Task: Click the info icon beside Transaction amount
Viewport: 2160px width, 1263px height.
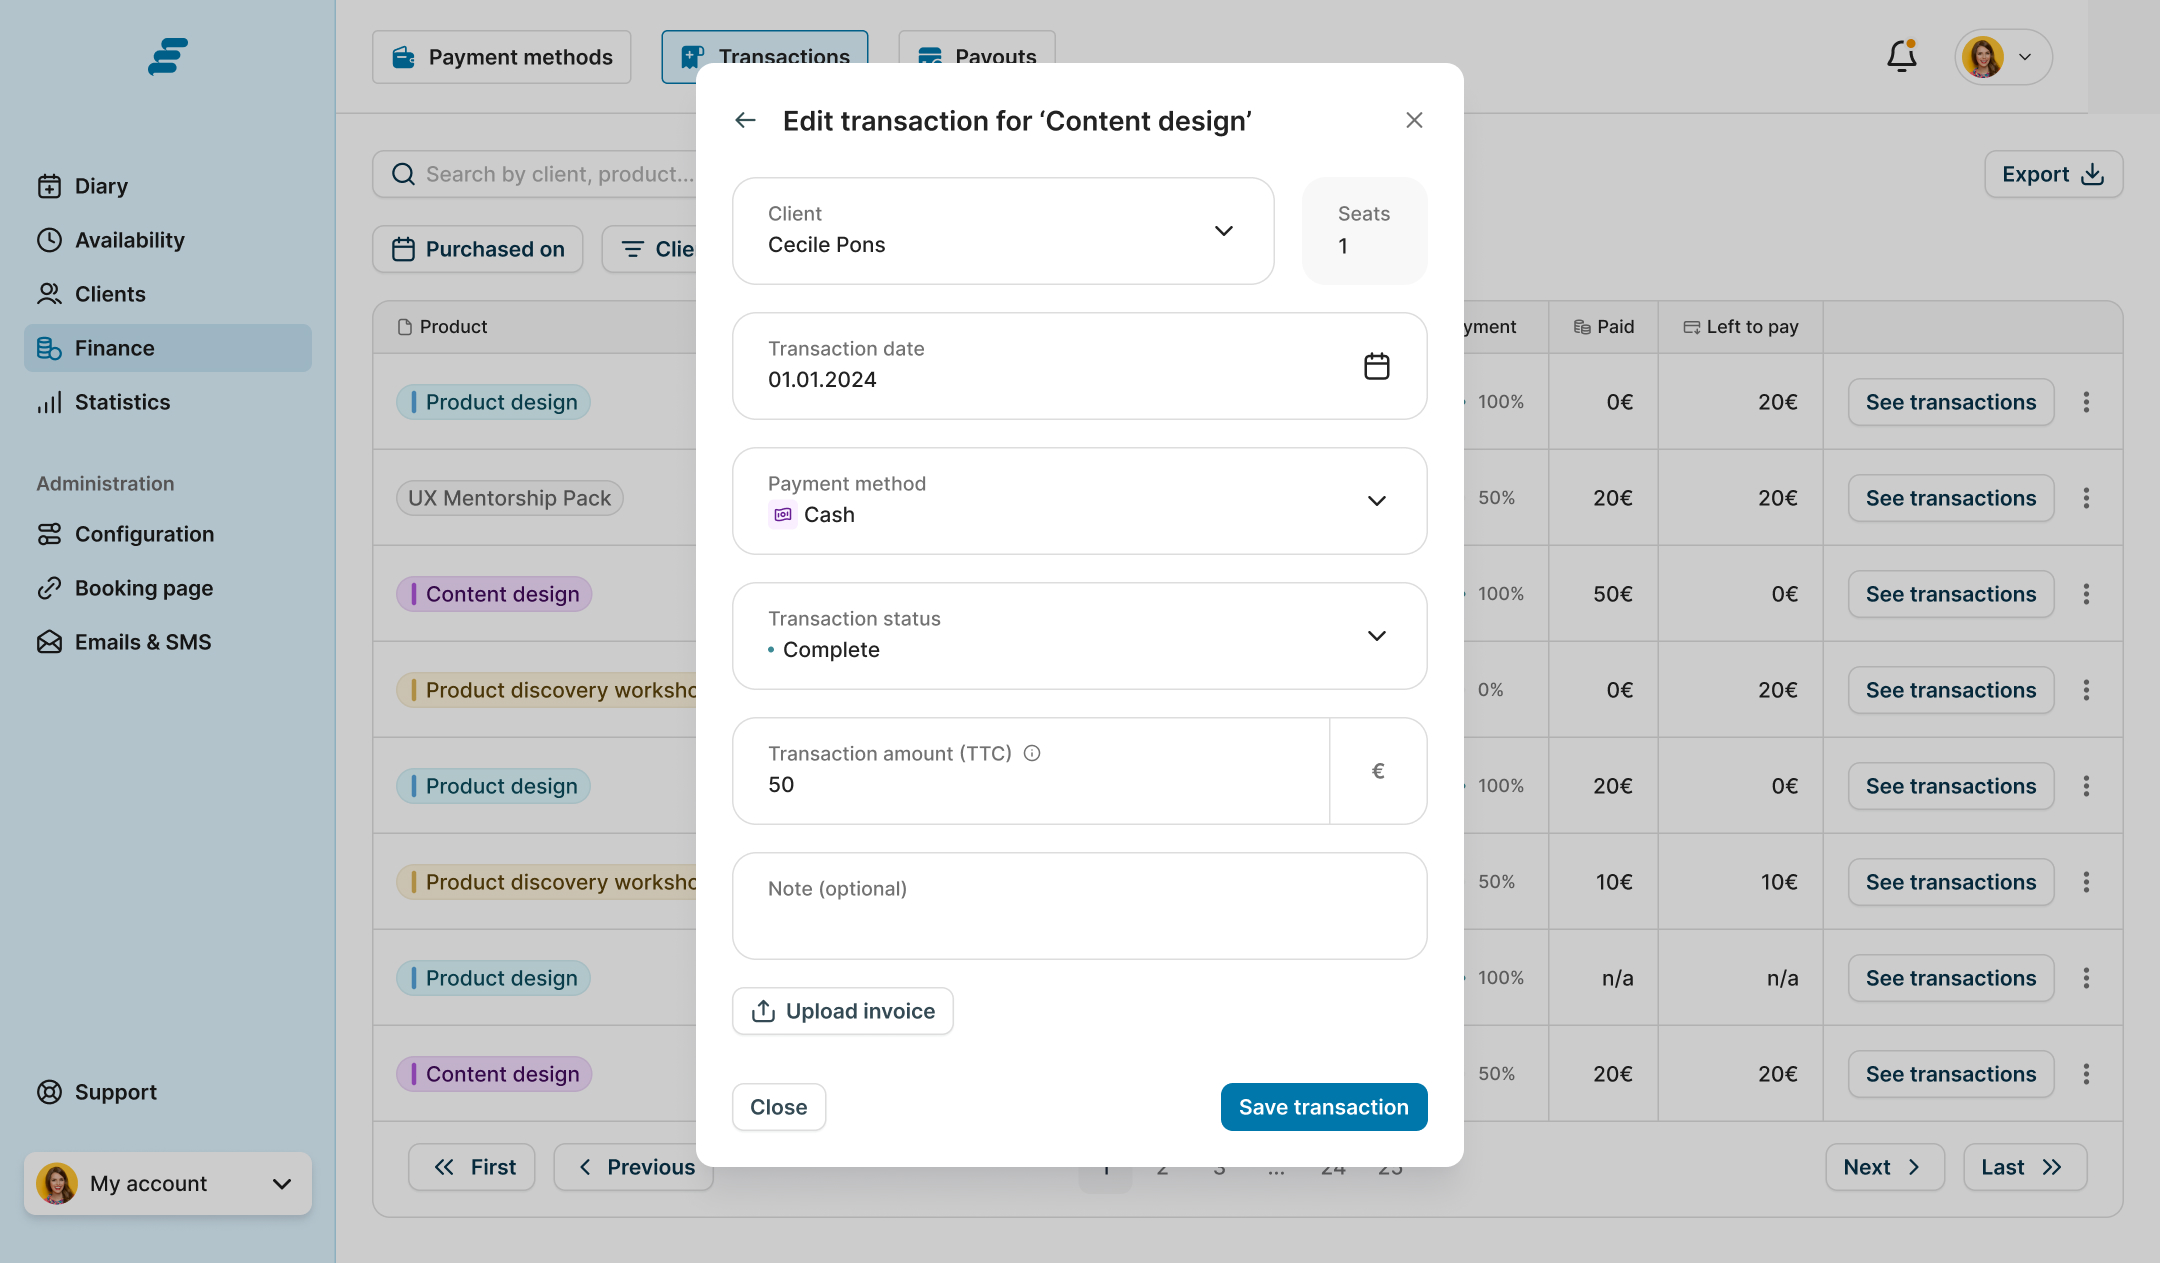Action: click(x=1032, y=754)
